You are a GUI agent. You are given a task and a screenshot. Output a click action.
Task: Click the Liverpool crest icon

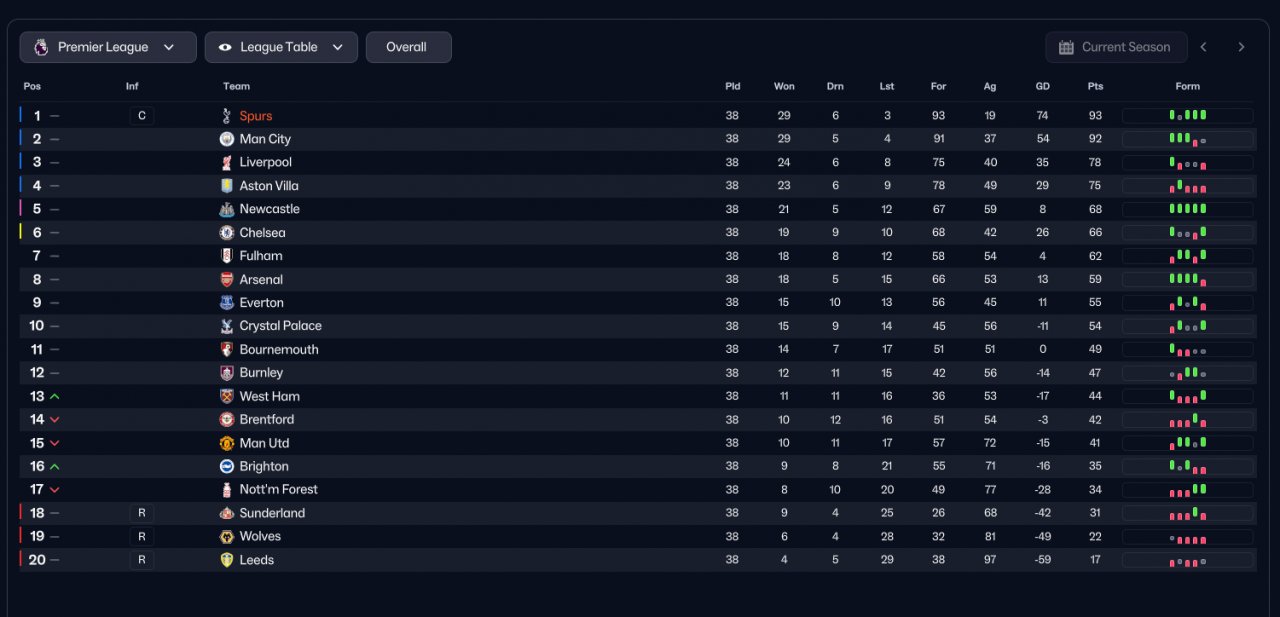coord(227,162)
